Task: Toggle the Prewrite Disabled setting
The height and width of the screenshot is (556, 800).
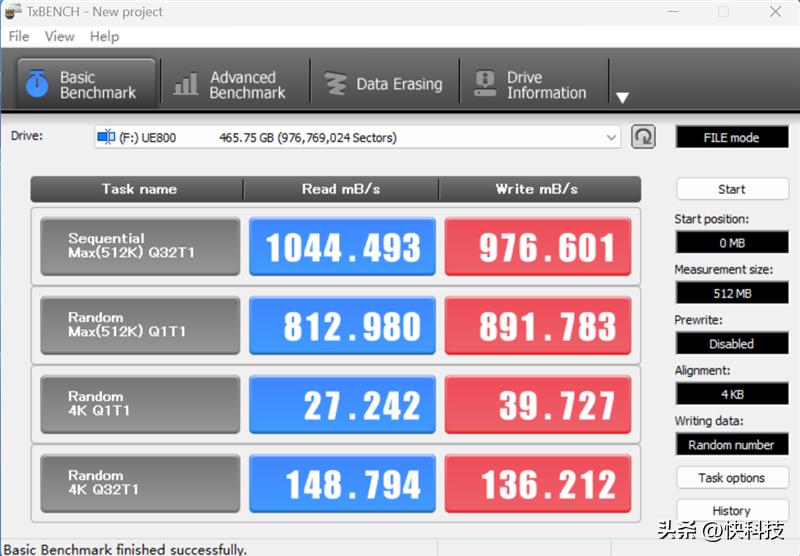Action: 732,344
